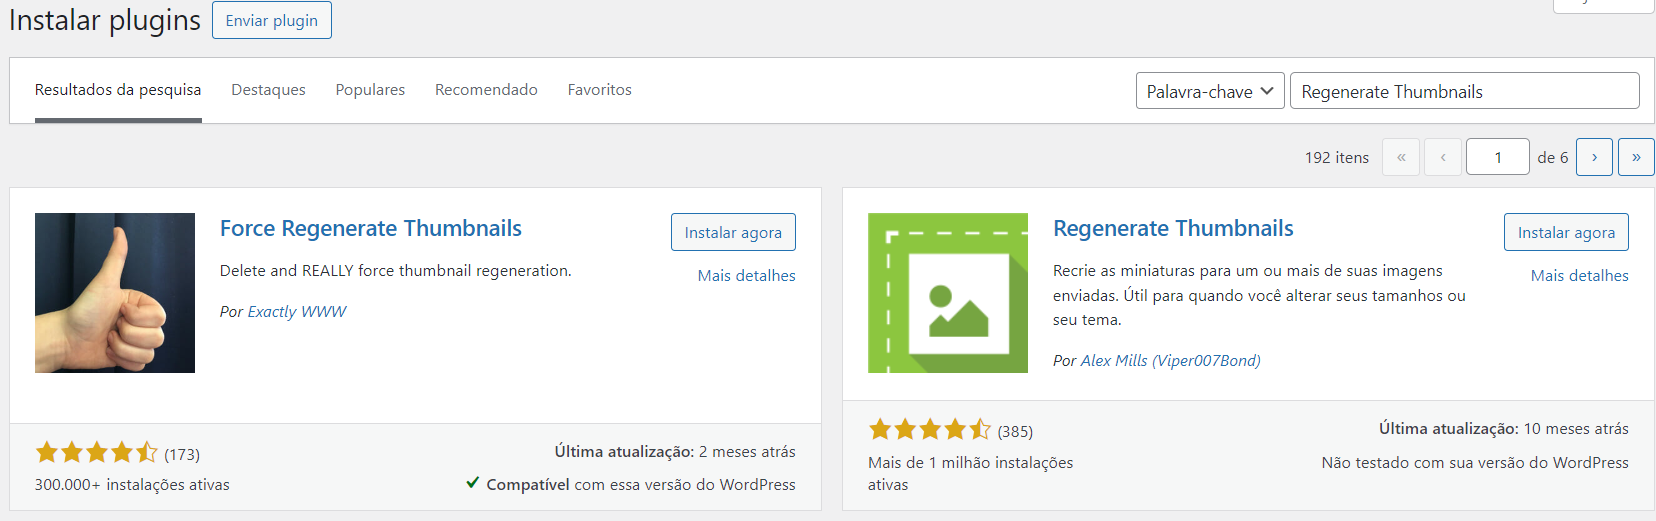Click the 'Instalar plugins' page heading

pyautogui.click(x=105, y=20)
